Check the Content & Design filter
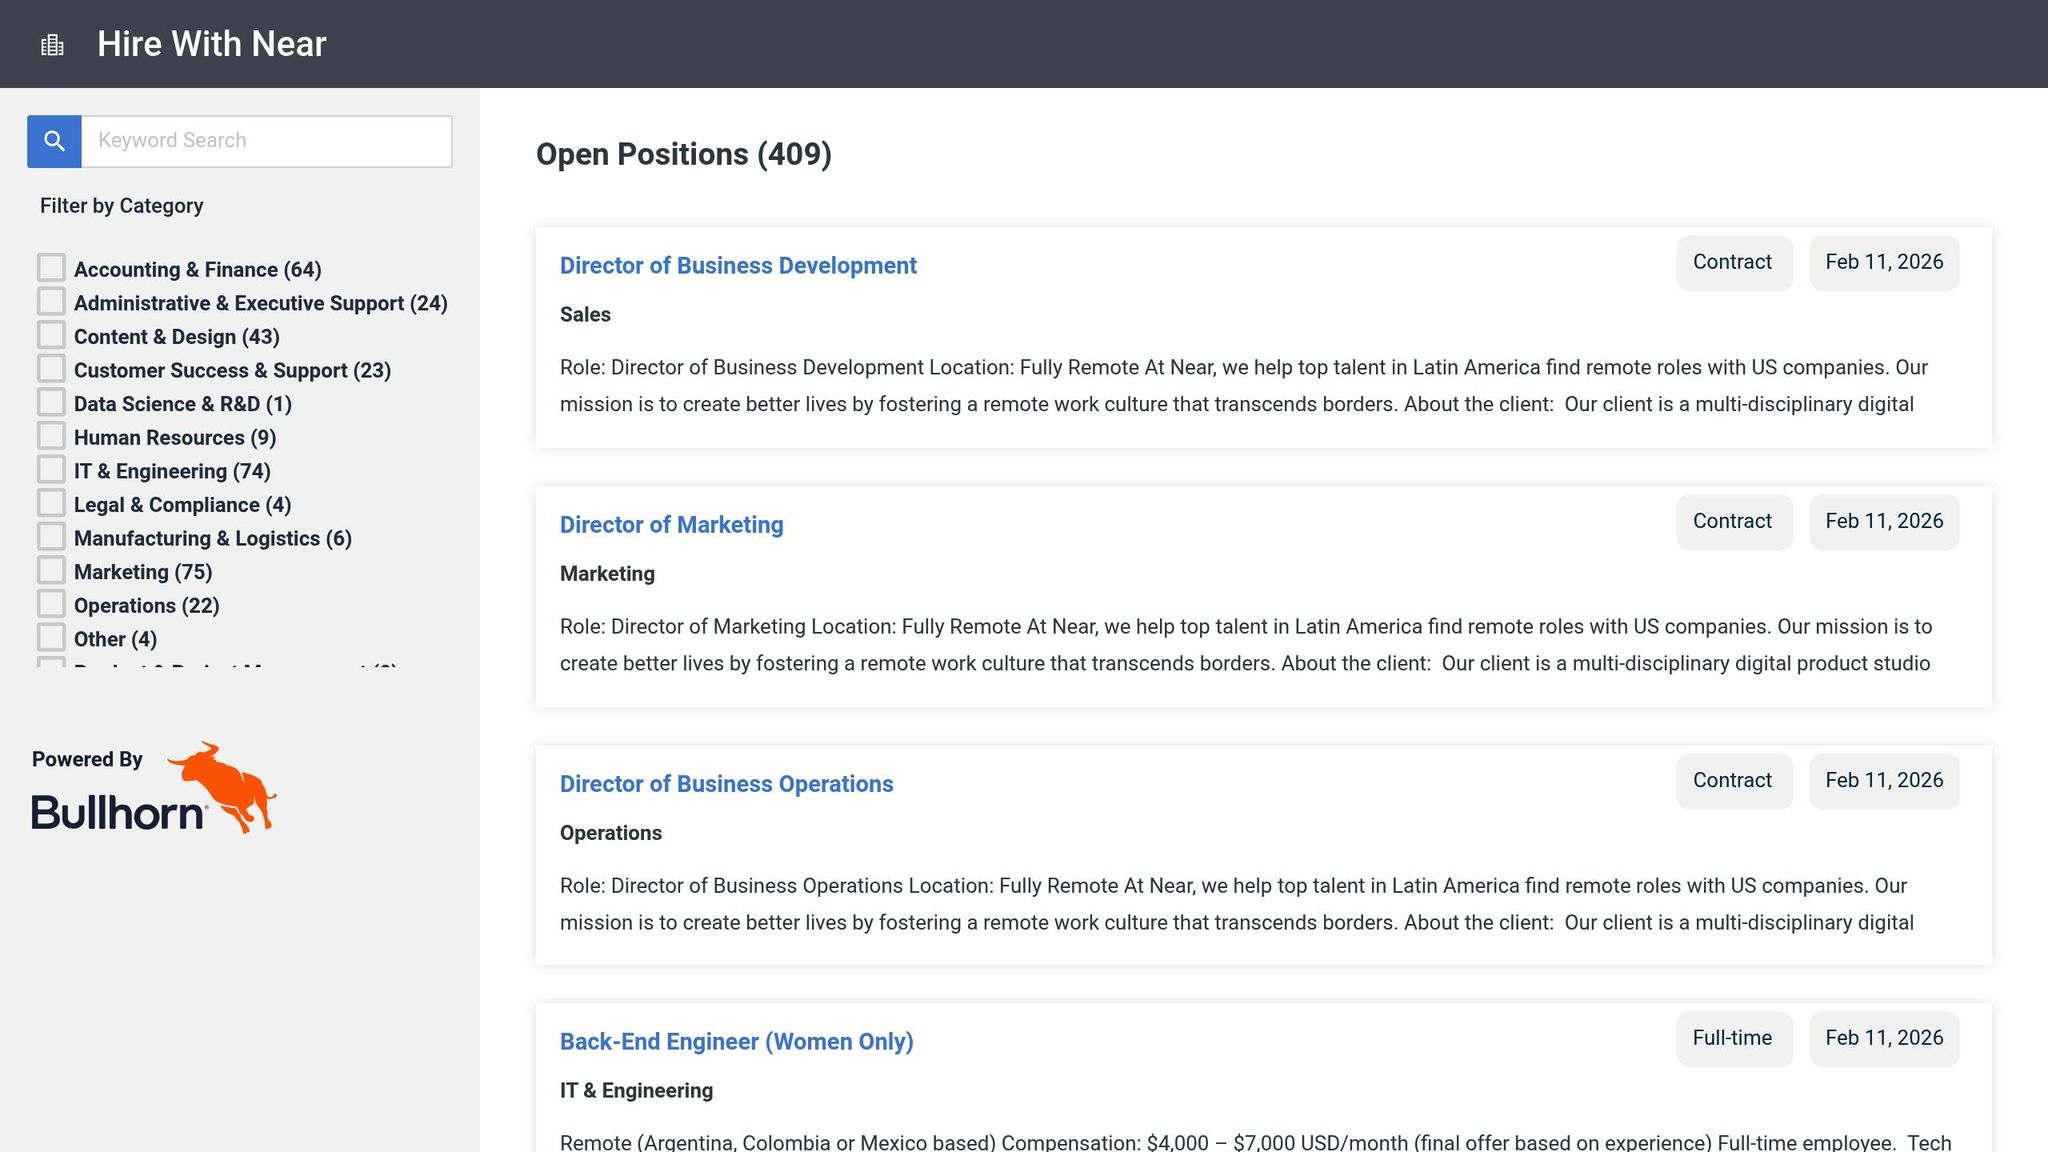Screen dimensions: 2048x1152 tap(51, 335)
